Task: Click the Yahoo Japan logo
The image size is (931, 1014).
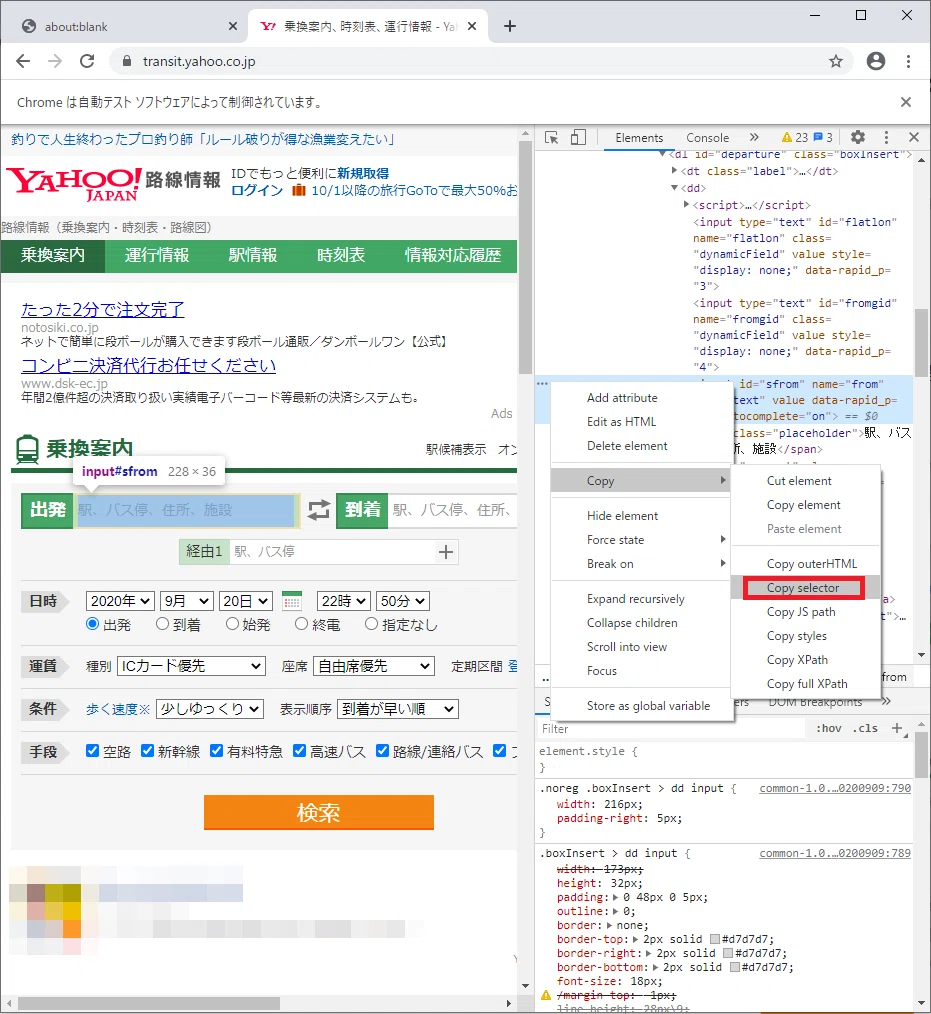Action: (74, 184)
